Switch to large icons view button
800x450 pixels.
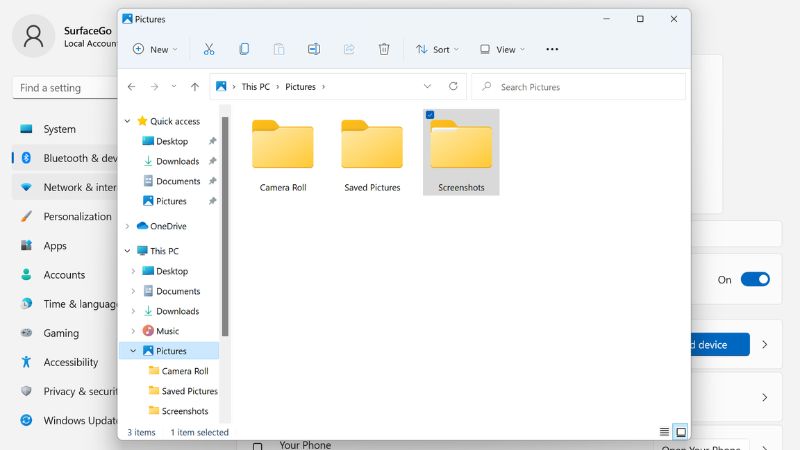click(681, 432)
